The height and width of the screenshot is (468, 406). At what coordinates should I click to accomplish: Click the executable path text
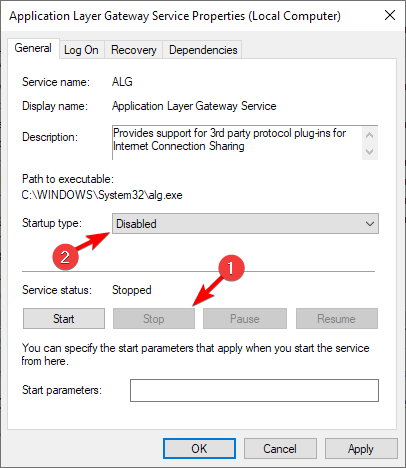click(x=102, y=195)
